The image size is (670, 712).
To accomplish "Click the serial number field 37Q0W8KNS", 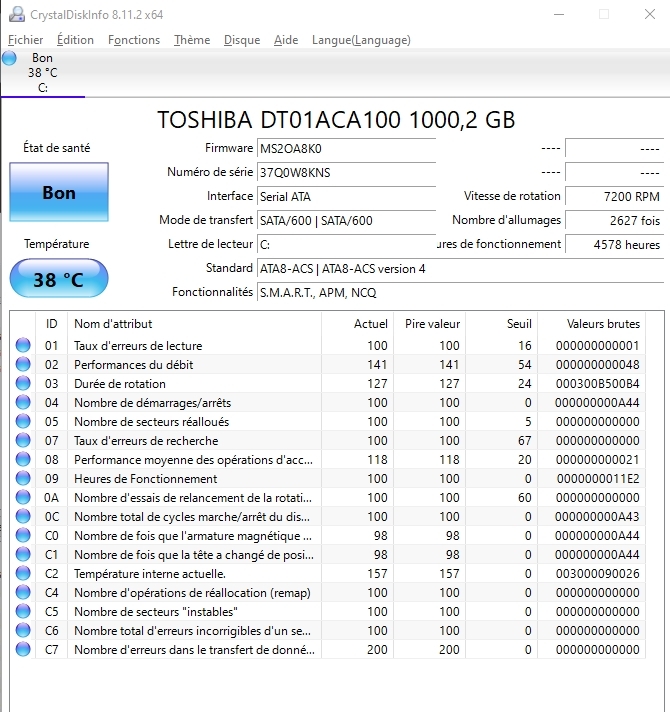I will tap(346, 172).
